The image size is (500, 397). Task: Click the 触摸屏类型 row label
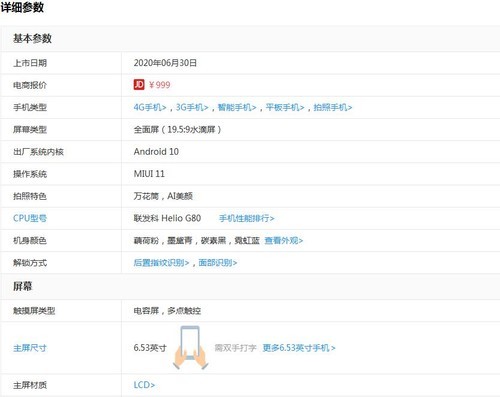[34, 311]
